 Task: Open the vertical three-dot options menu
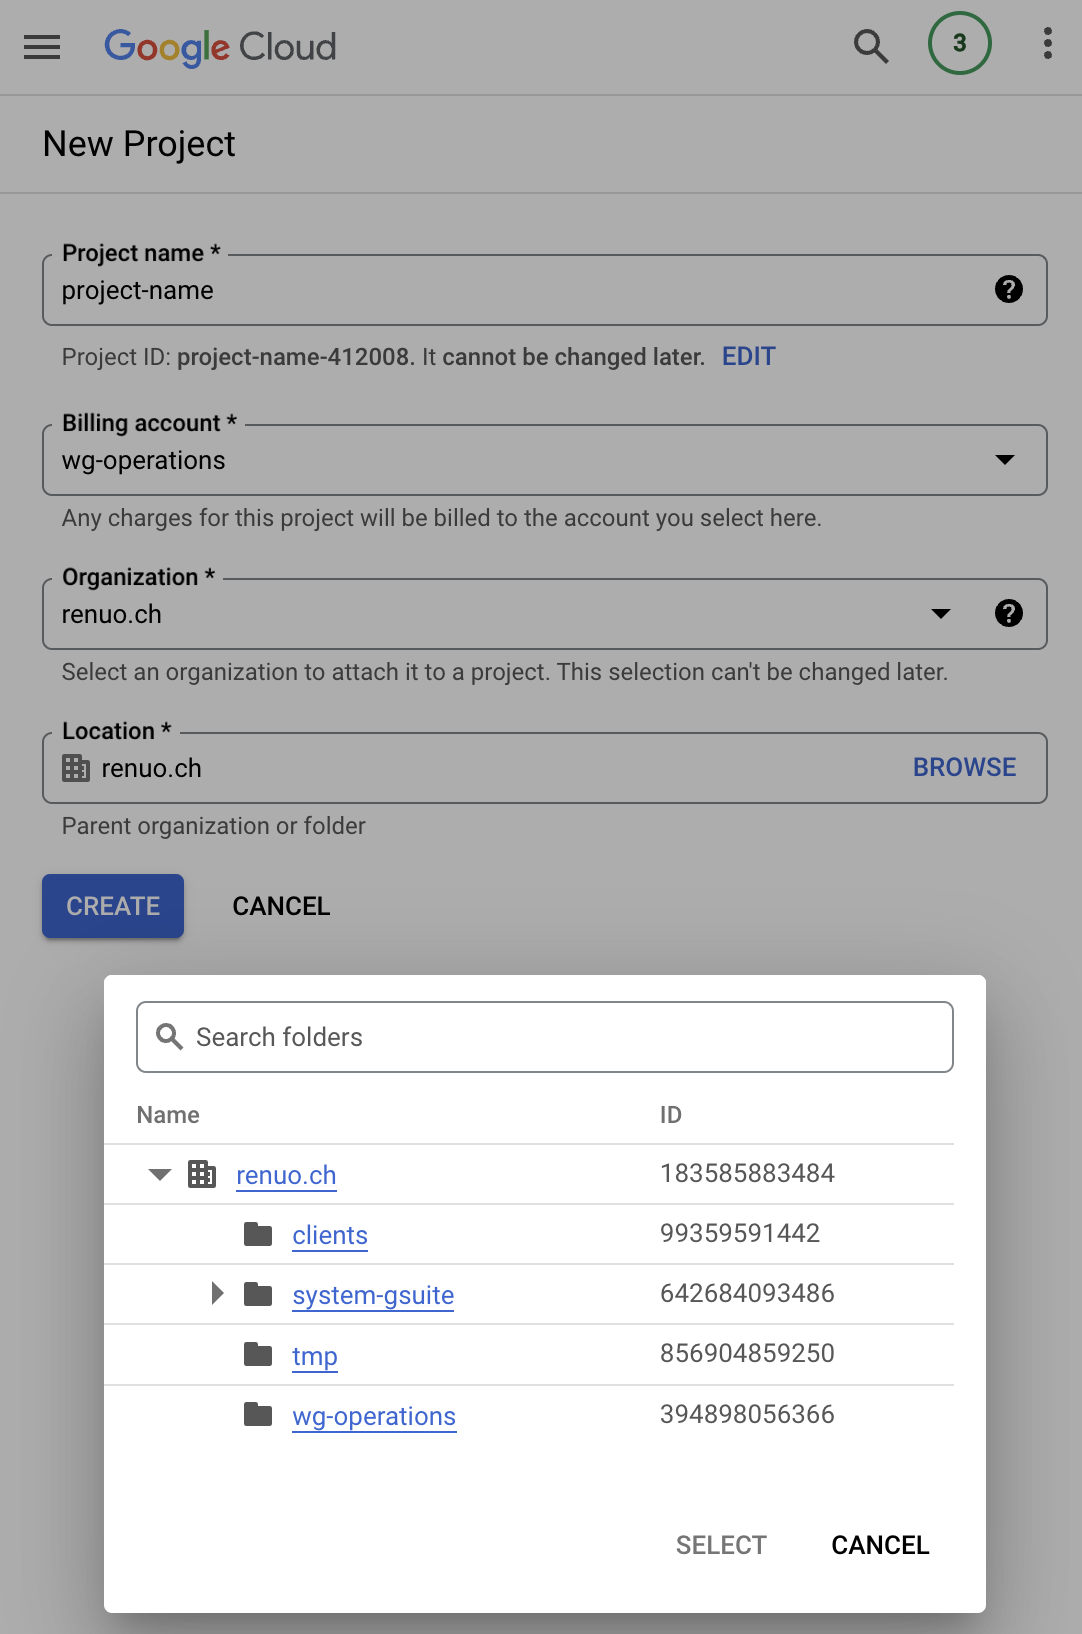(x=1047, y=43)
